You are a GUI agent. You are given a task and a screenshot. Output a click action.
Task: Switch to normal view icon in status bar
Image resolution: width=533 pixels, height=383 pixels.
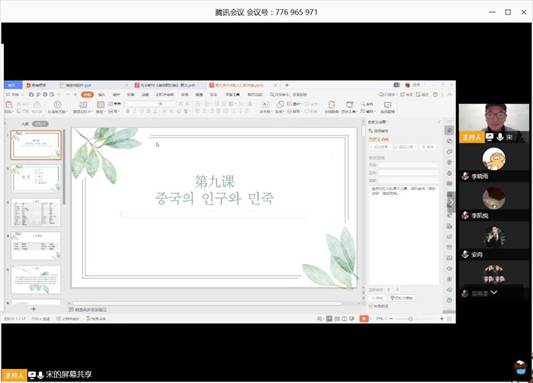click(329, 318)
